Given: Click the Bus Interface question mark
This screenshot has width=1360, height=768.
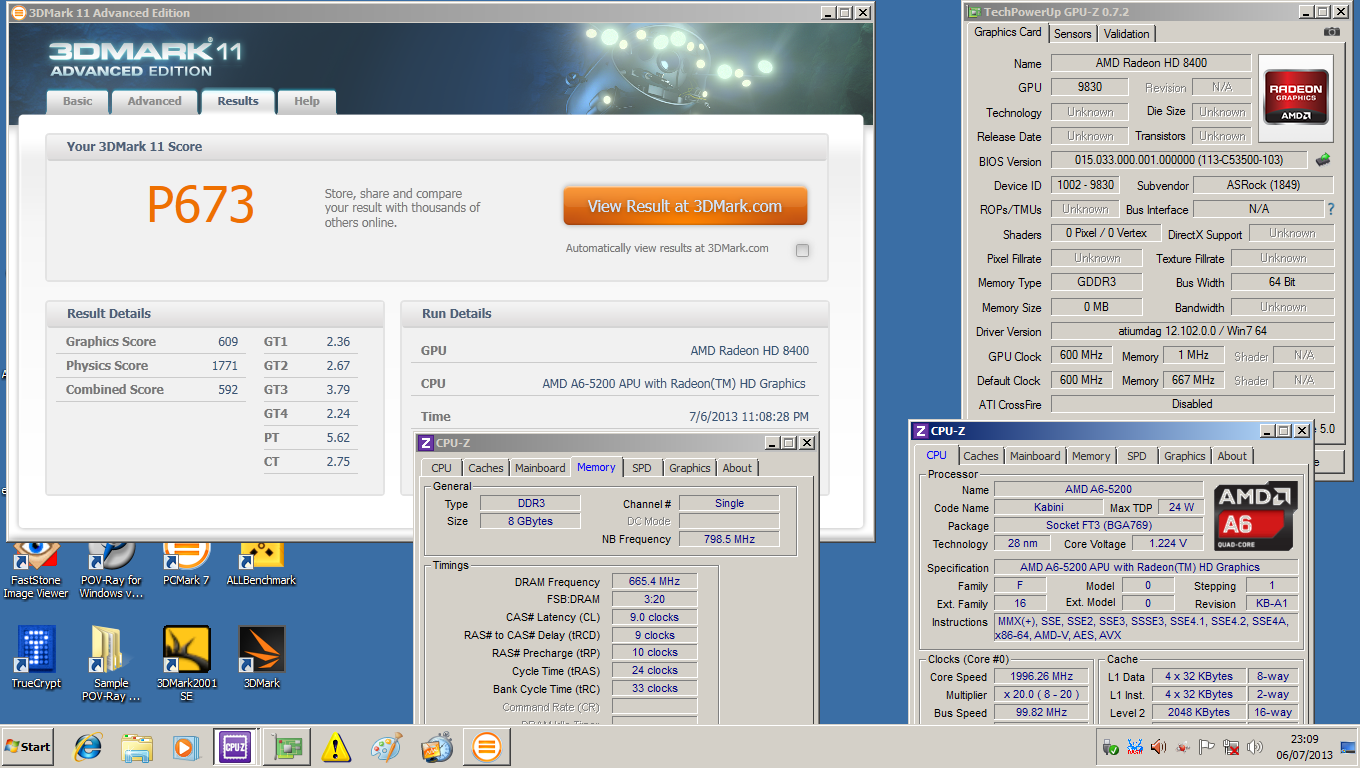Looking at the screenshot, I should click(1330, 210).
